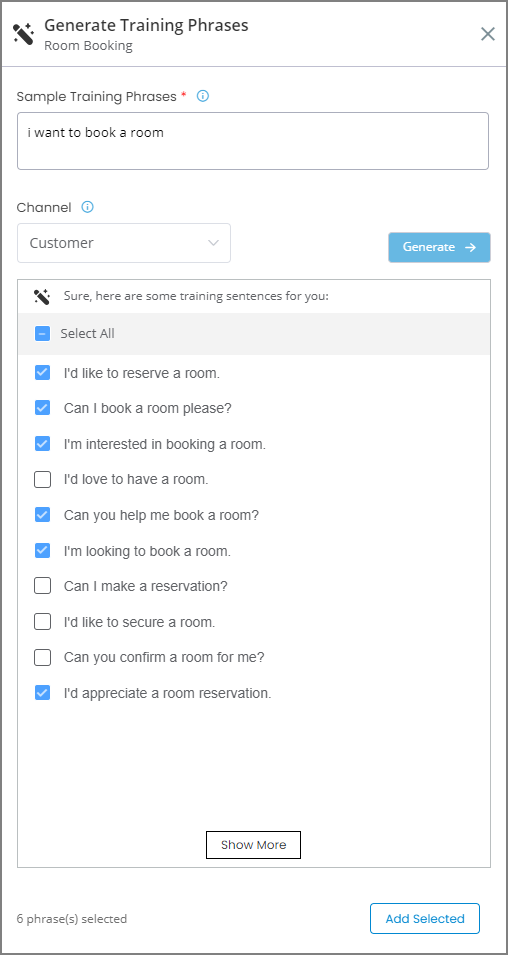The image size is (508, 955).
Task: Uncheck "I'm looking to book a room."
Action: tap(42, 551)
